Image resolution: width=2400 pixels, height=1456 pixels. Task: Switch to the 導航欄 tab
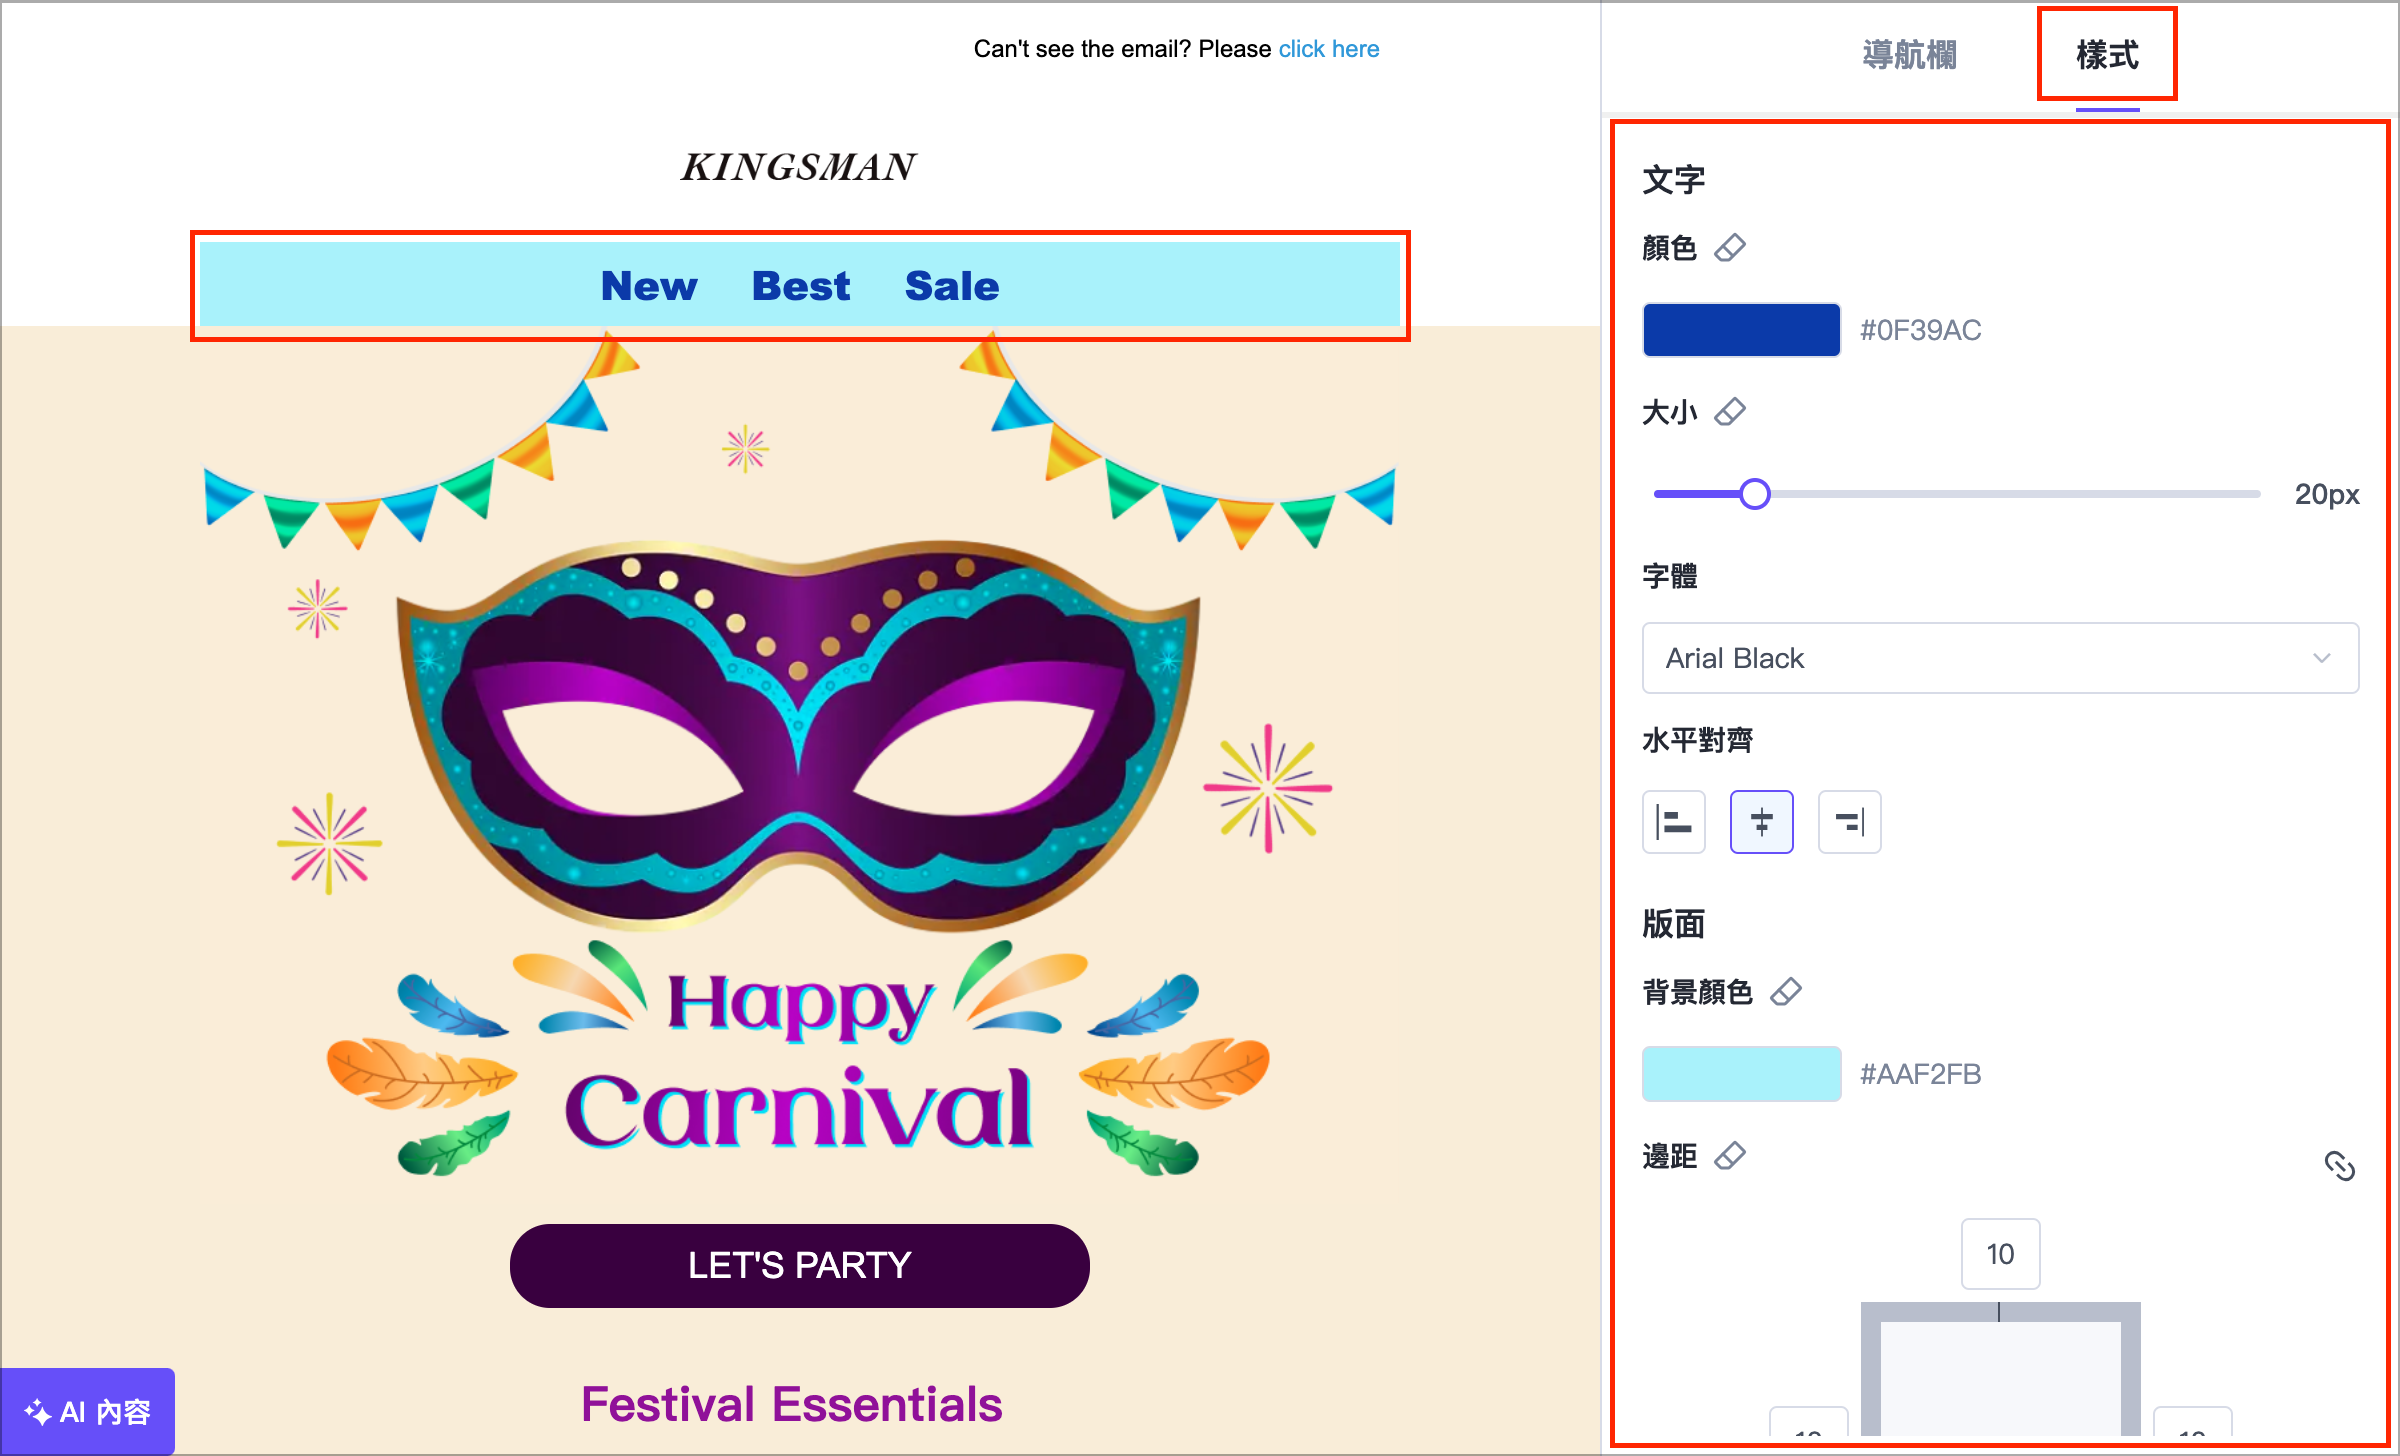(1909, 55)
